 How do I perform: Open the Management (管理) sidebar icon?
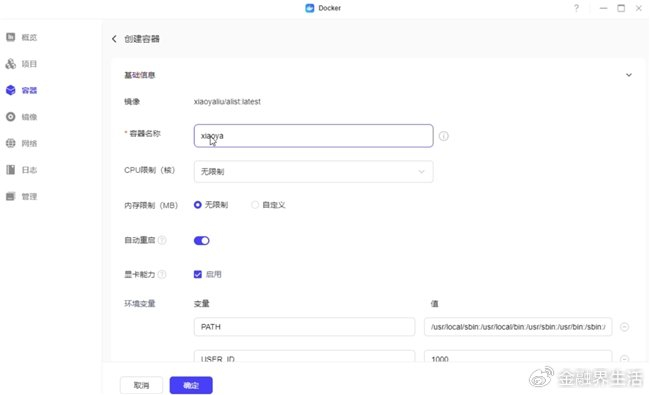(x=11, y=196)
